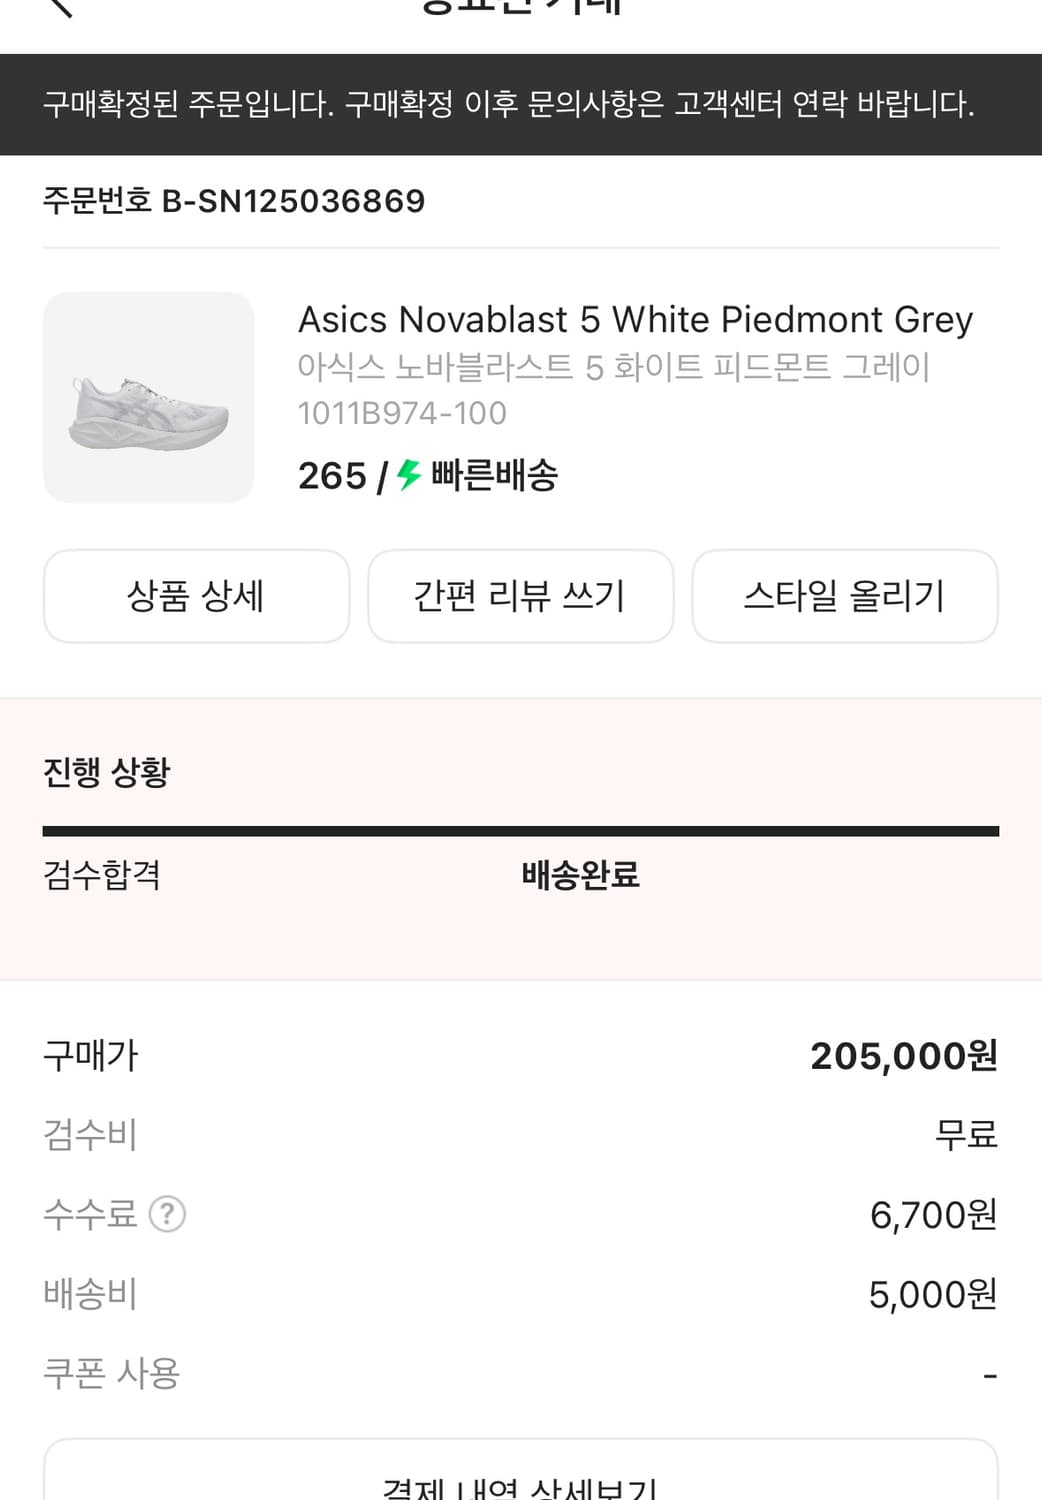Open 상품 상세 product details

click(x=196, y=596)
